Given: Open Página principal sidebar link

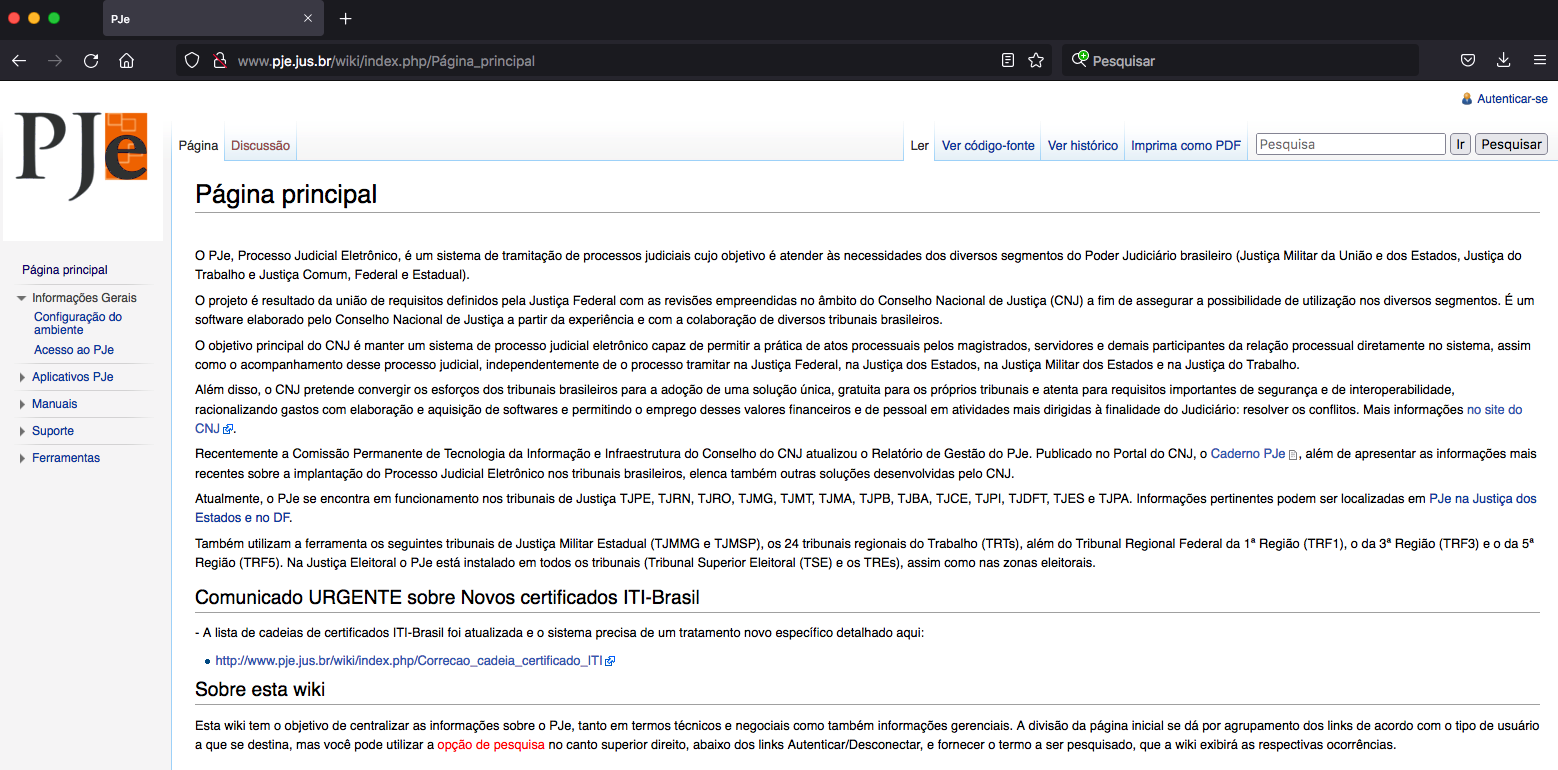Looking at the screenshot, I should click(65, 270).
